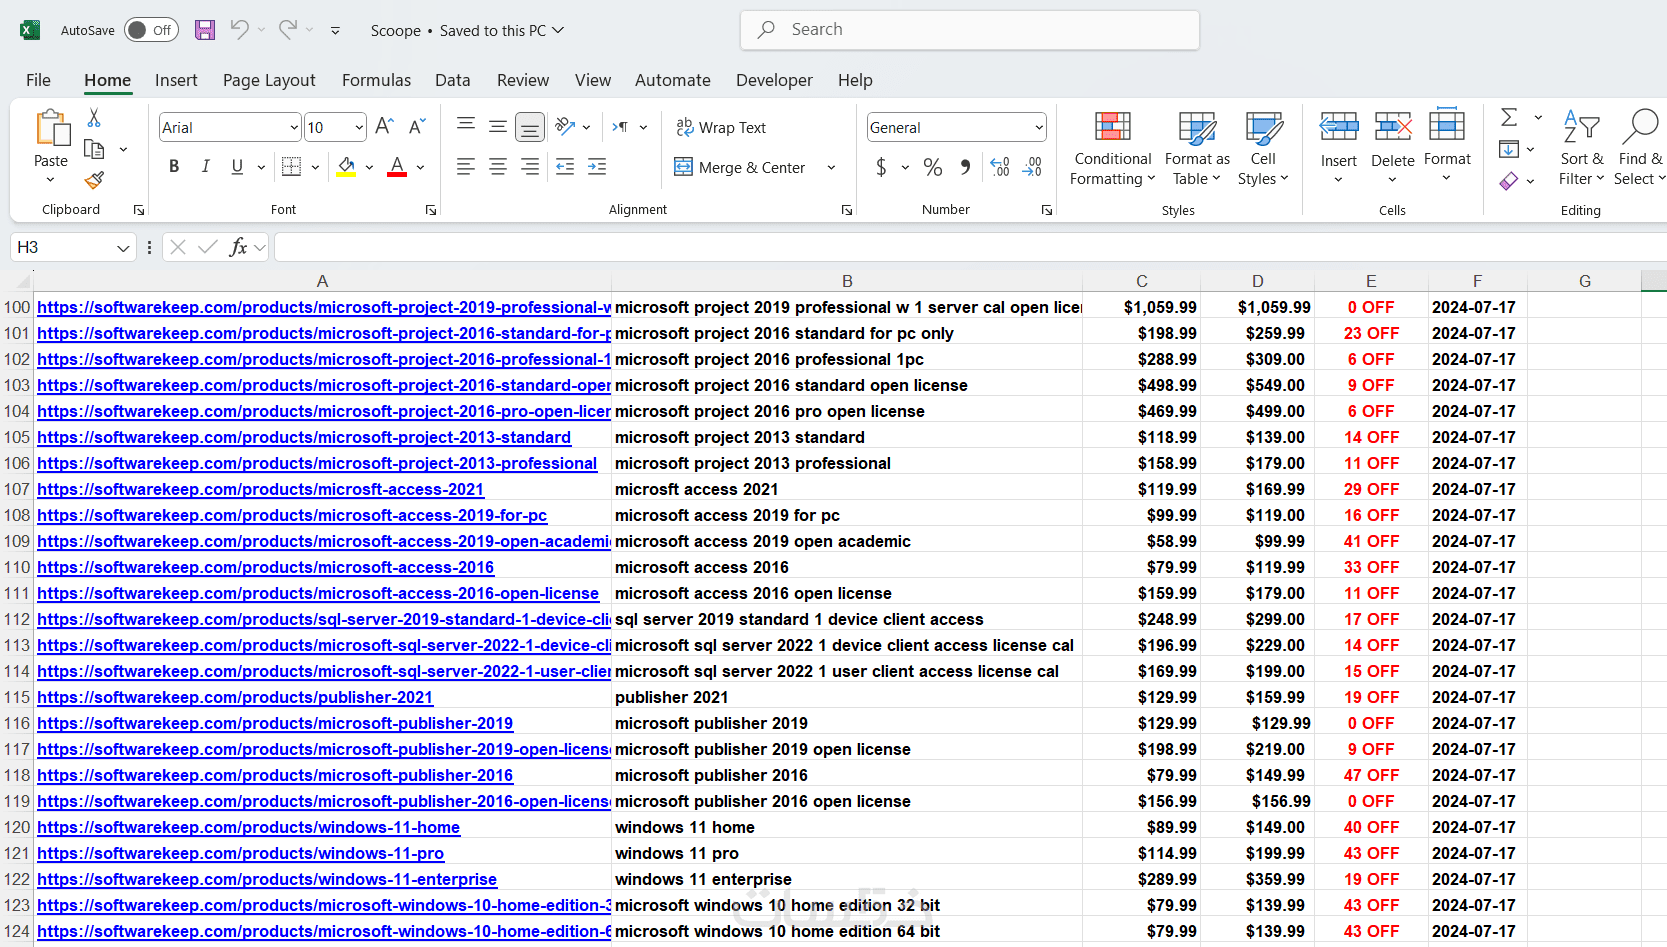
Task: Apply the red Font Color
Action: tap(397, 167)
